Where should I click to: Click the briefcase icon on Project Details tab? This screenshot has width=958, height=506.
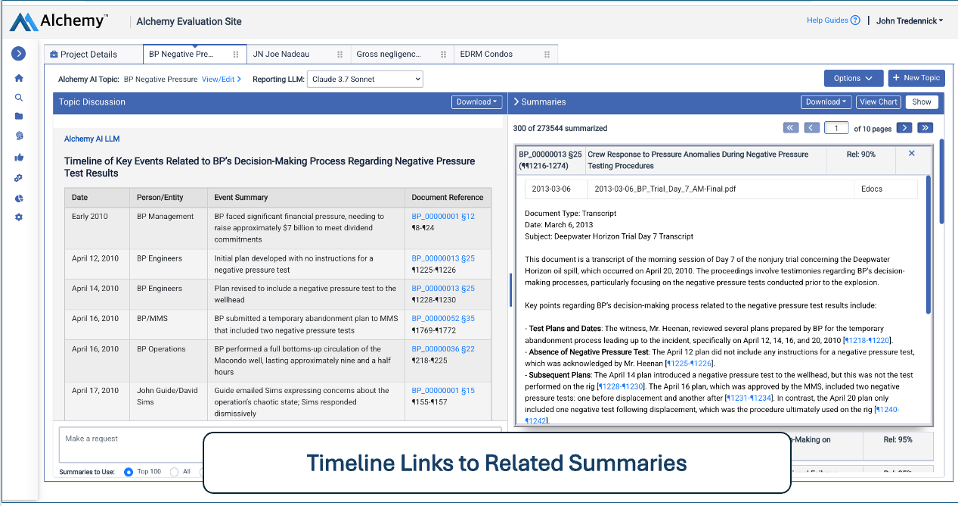click(x=54, y=54)
